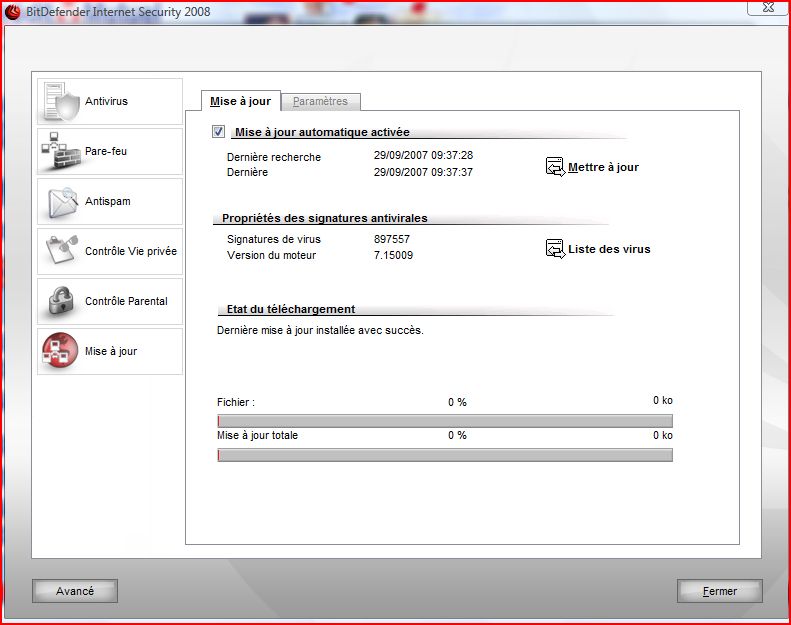Image resolution: width=791 pixels, height=625 pixels.
Task: Click the 'Mise à jour automatique activée' label
Action: click(322, 132)
